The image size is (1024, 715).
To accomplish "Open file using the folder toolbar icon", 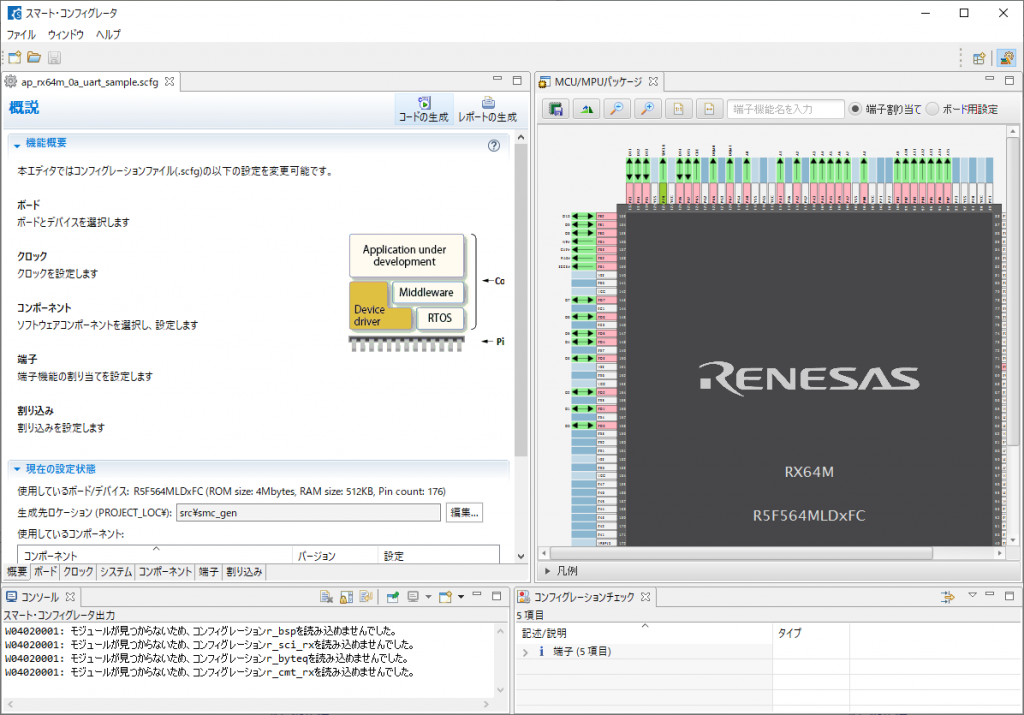I will [x=34, y=58].
